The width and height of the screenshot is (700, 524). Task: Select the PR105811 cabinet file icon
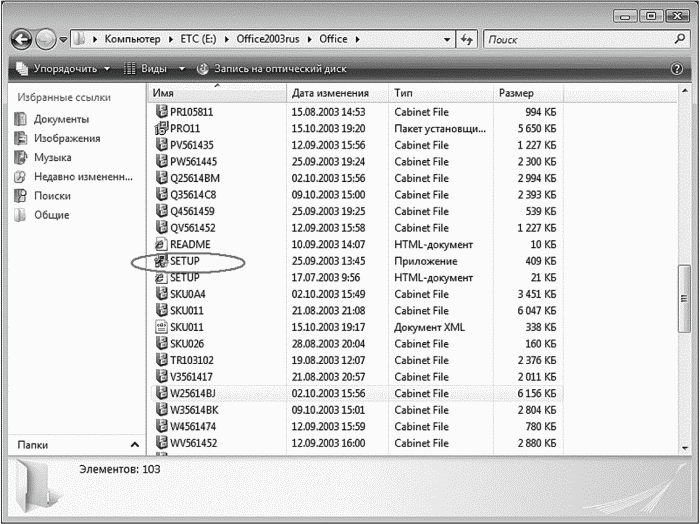click(161, 111)
